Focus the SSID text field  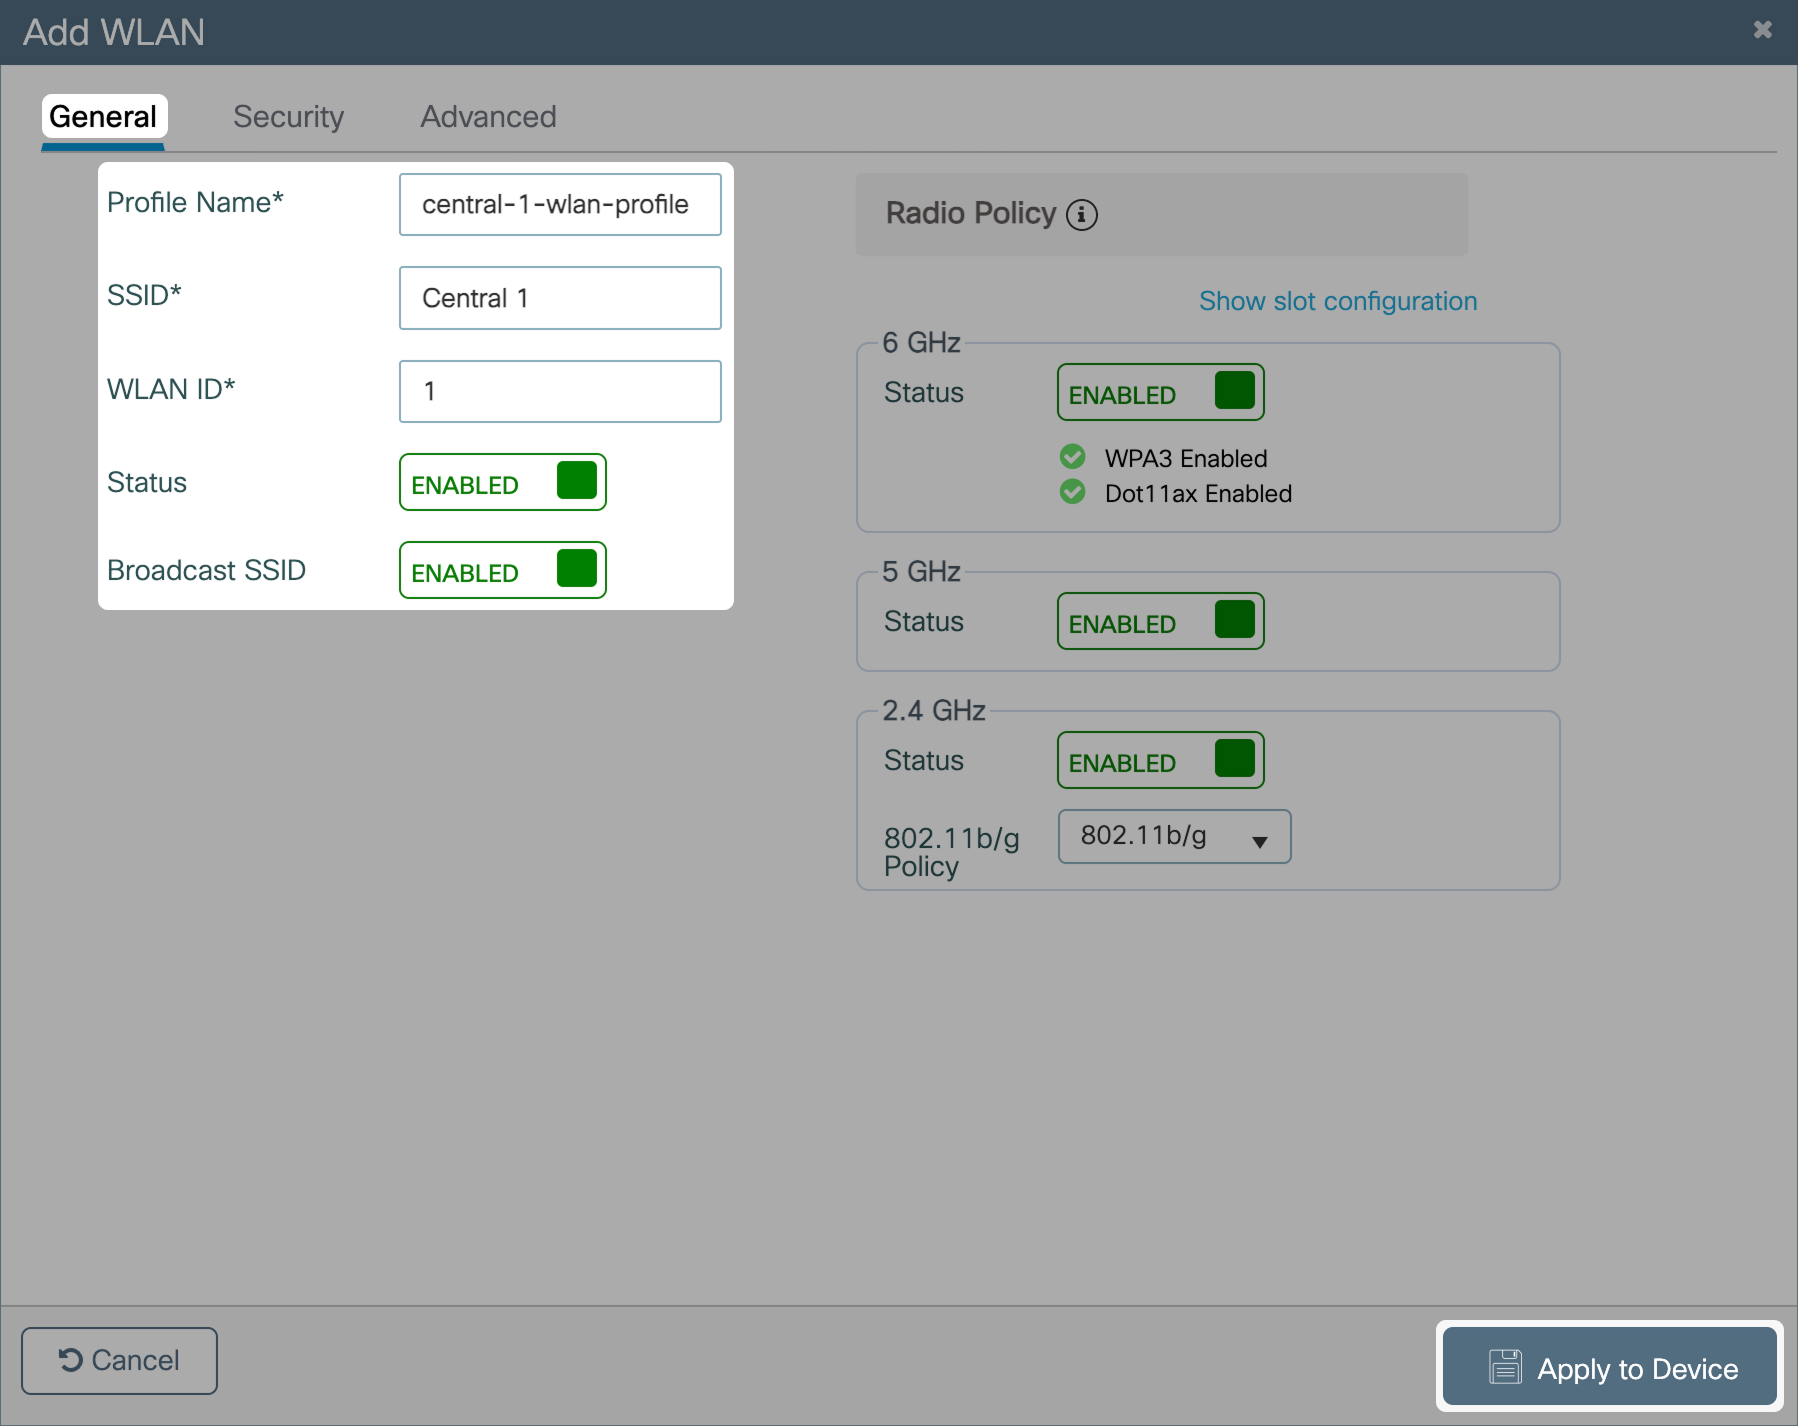tap(560, 298)
